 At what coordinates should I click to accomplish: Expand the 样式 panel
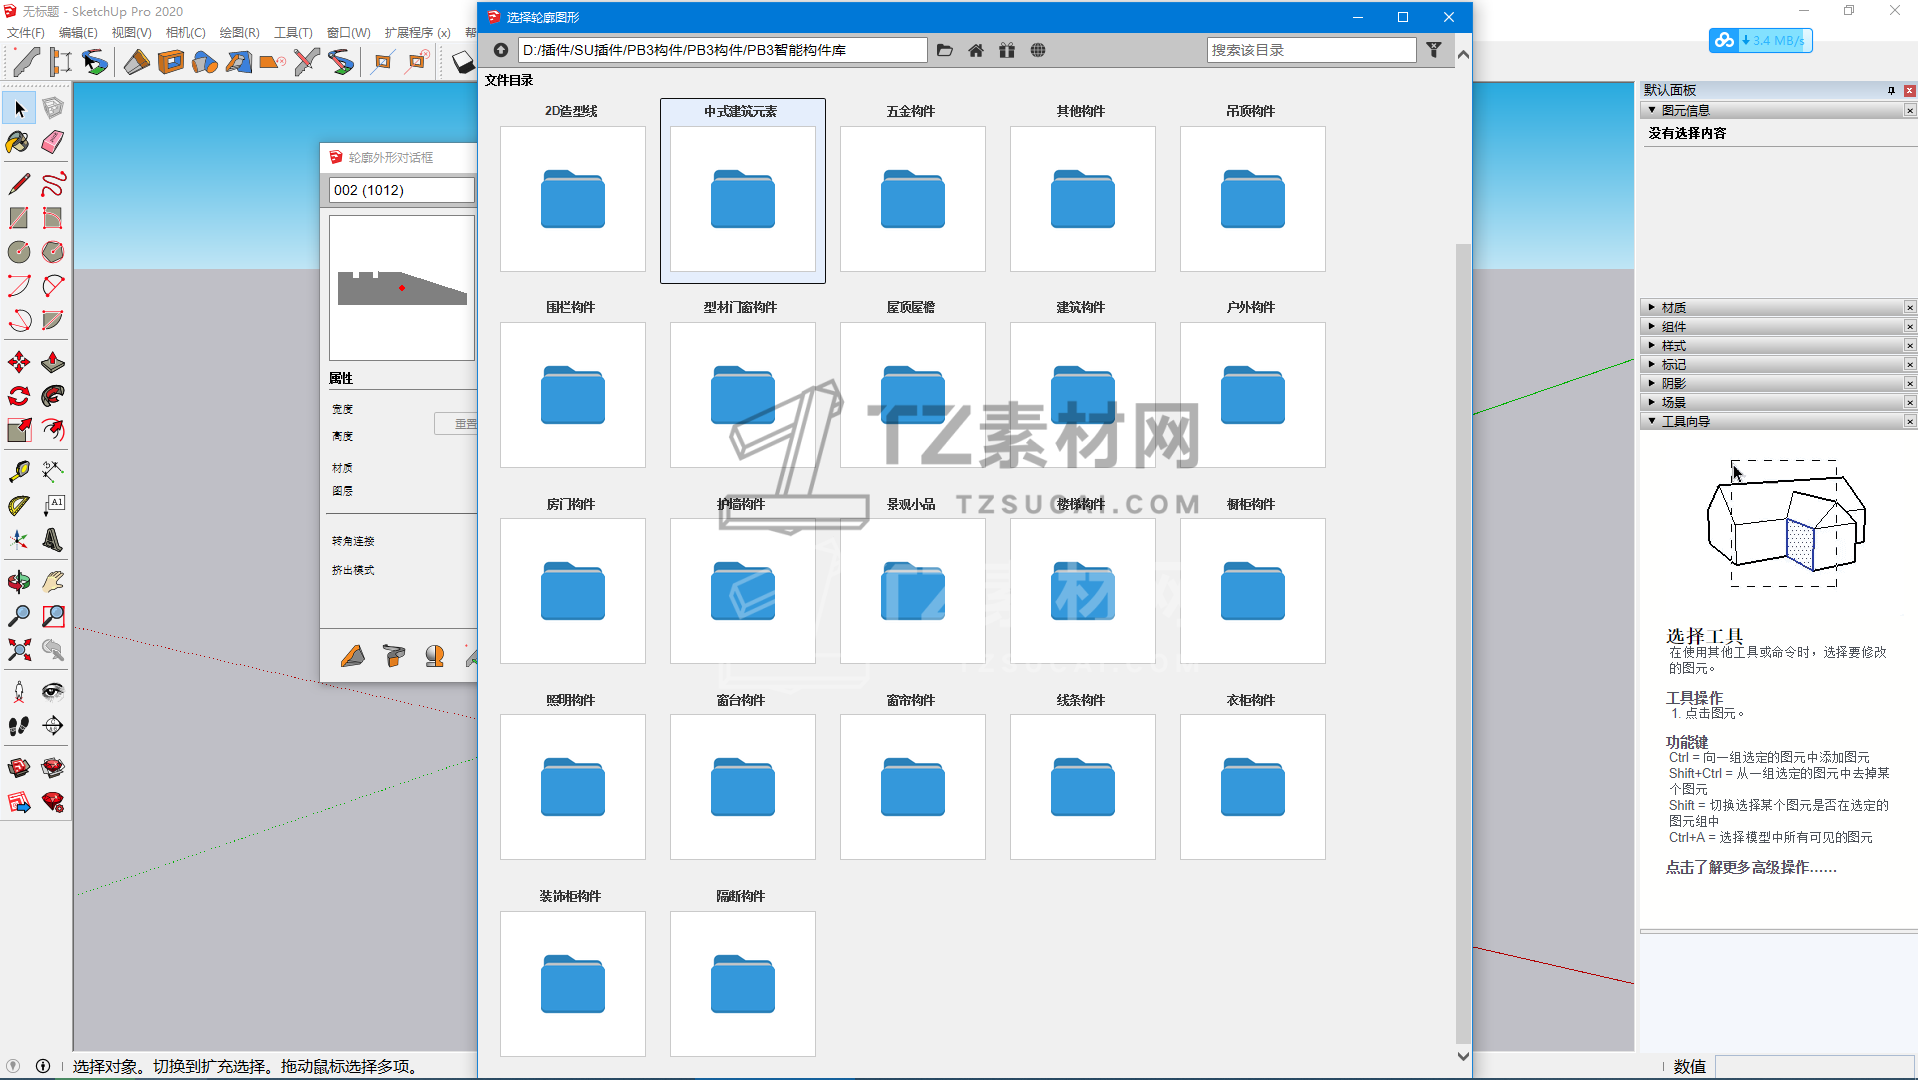[1652, 345]
